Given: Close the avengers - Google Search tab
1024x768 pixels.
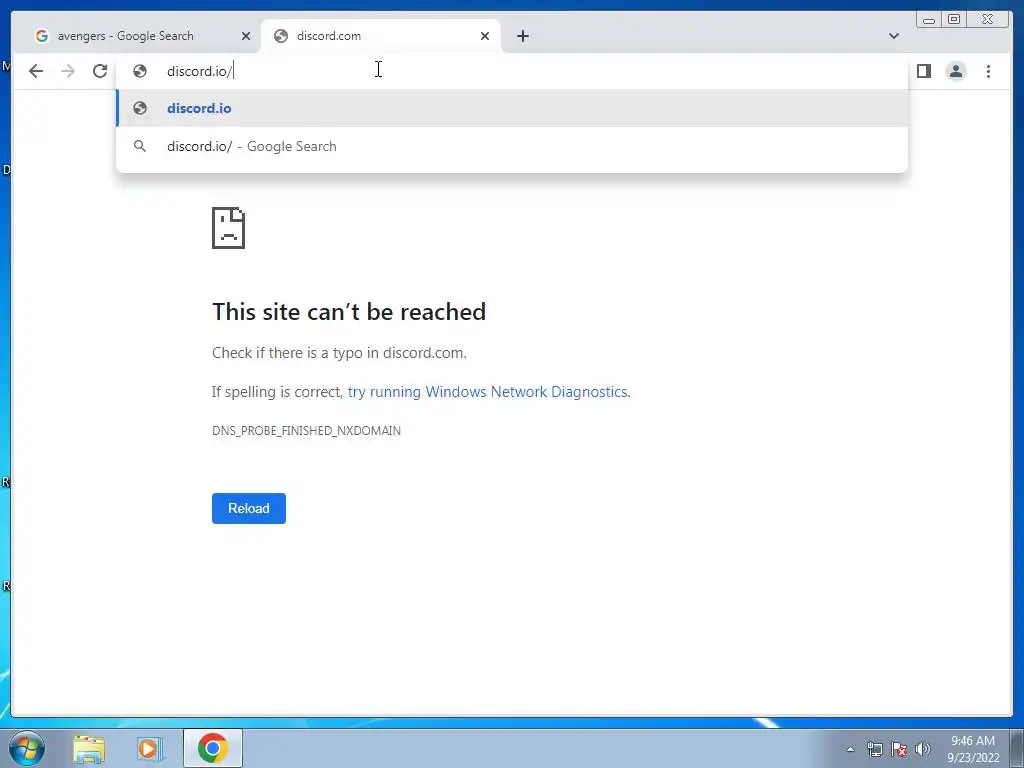Looking at the screenshot, I should (x=246, y=36).
